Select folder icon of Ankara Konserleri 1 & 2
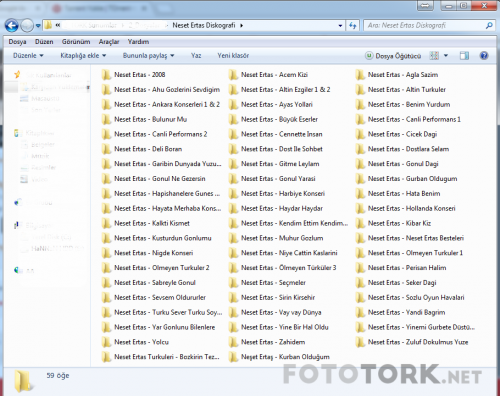 106,104
